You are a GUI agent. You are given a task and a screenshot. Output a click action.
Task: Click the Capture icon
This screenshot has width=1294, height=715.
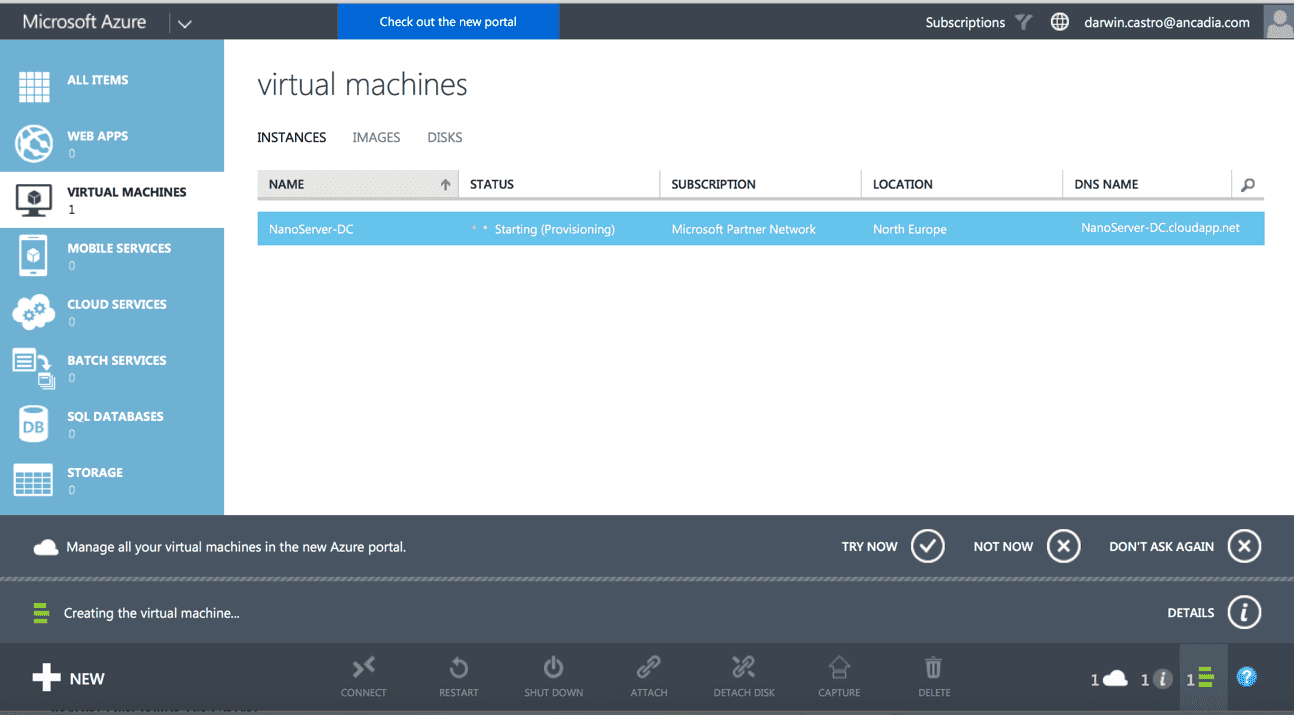click(x=839, y=667)
